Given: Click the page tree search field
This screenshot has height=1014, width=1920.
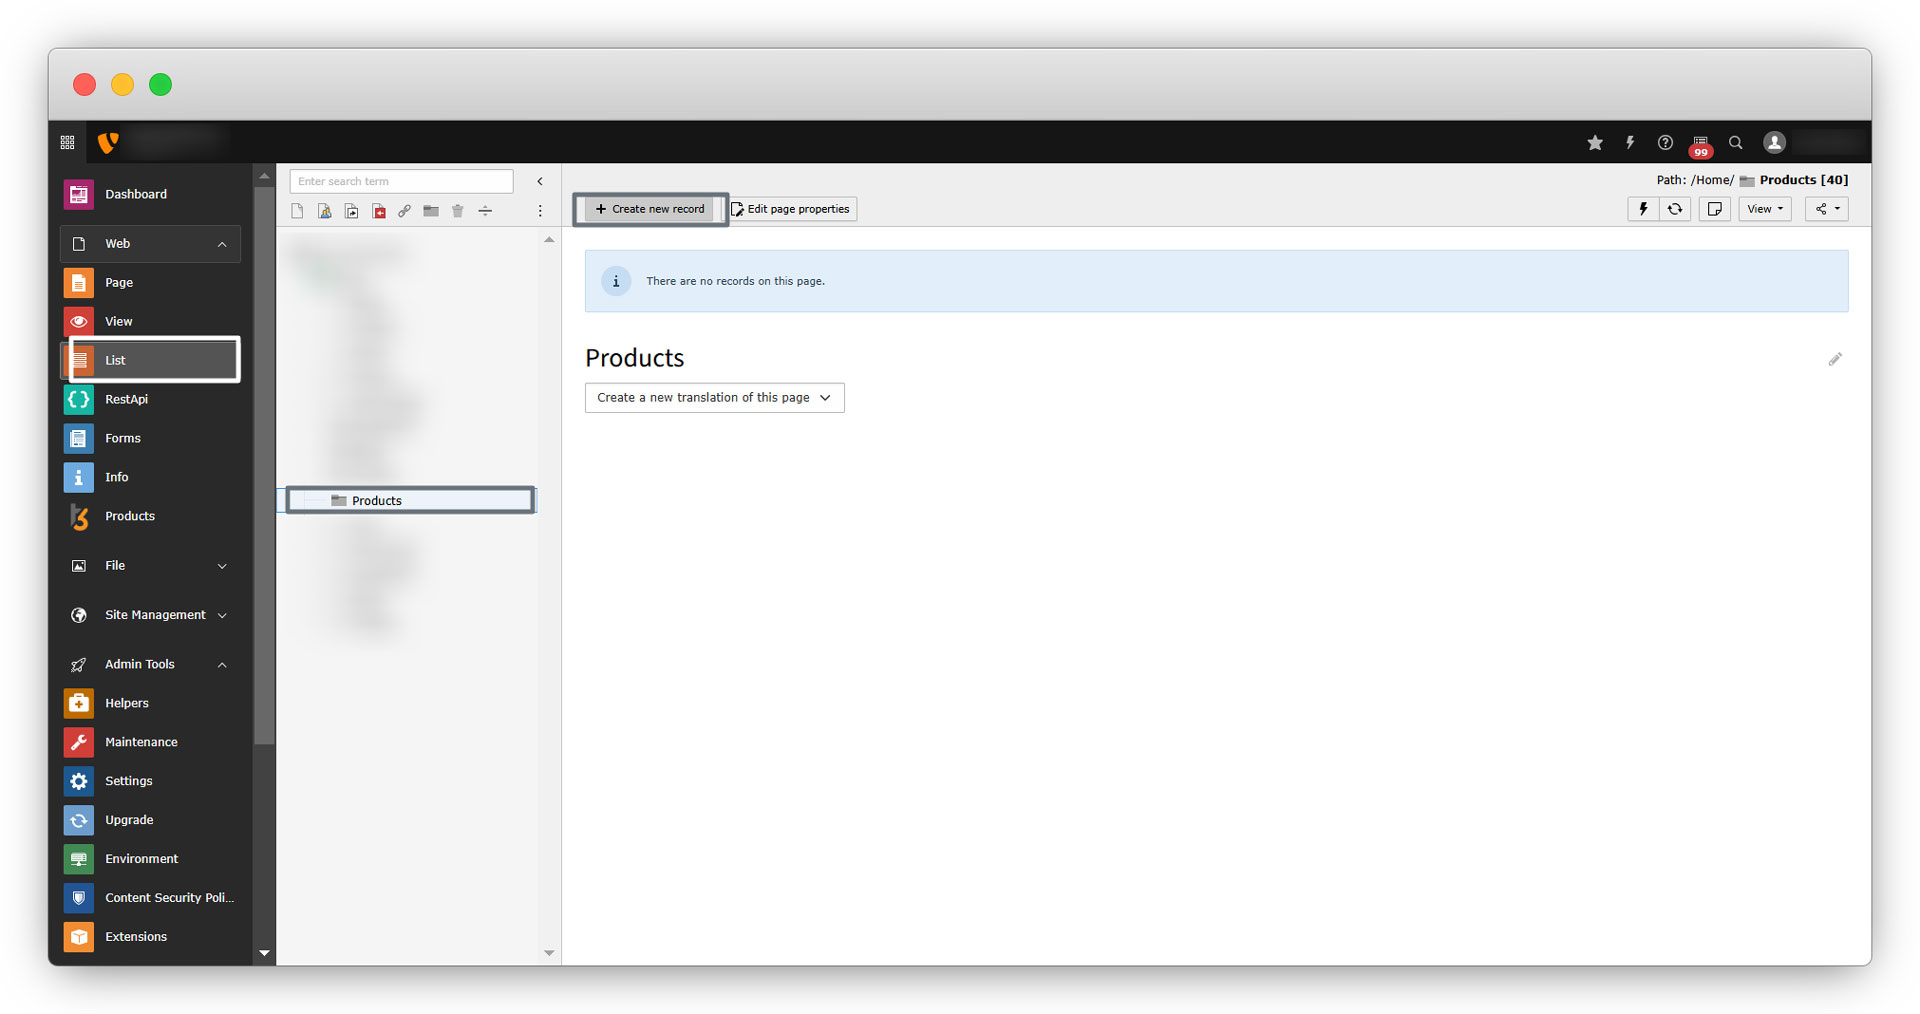Looking at the screenshot, I should coord(401,181).
